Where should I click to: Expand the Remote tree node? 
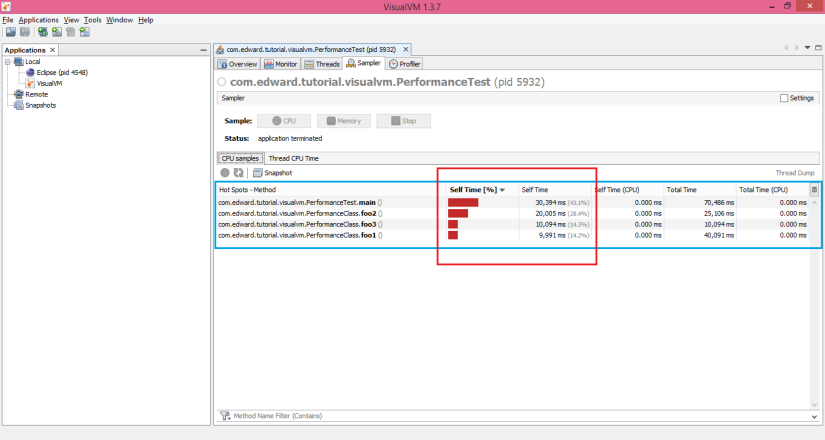pos(8,94)
